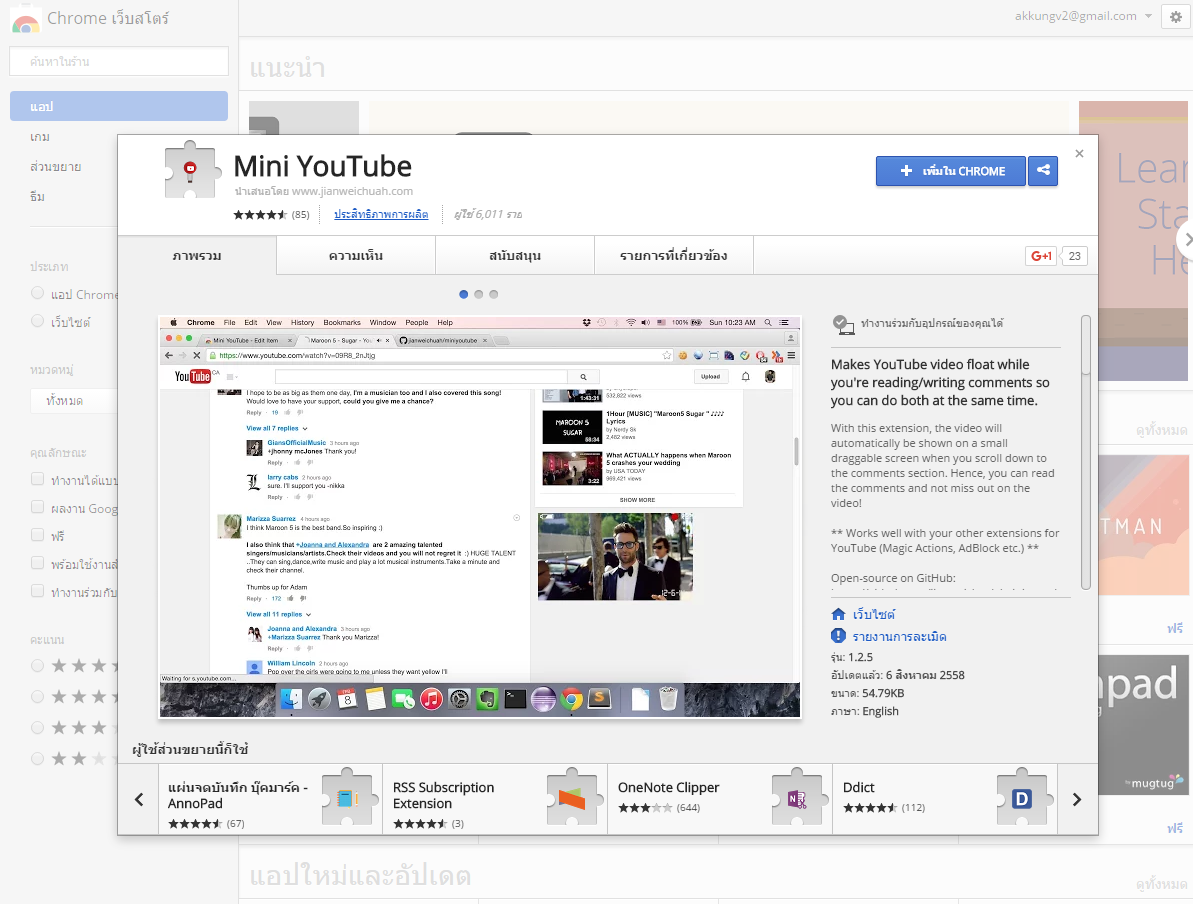Click the www.jianweichuah.com publisher text

pyautogui.click(x=352, y=191)
